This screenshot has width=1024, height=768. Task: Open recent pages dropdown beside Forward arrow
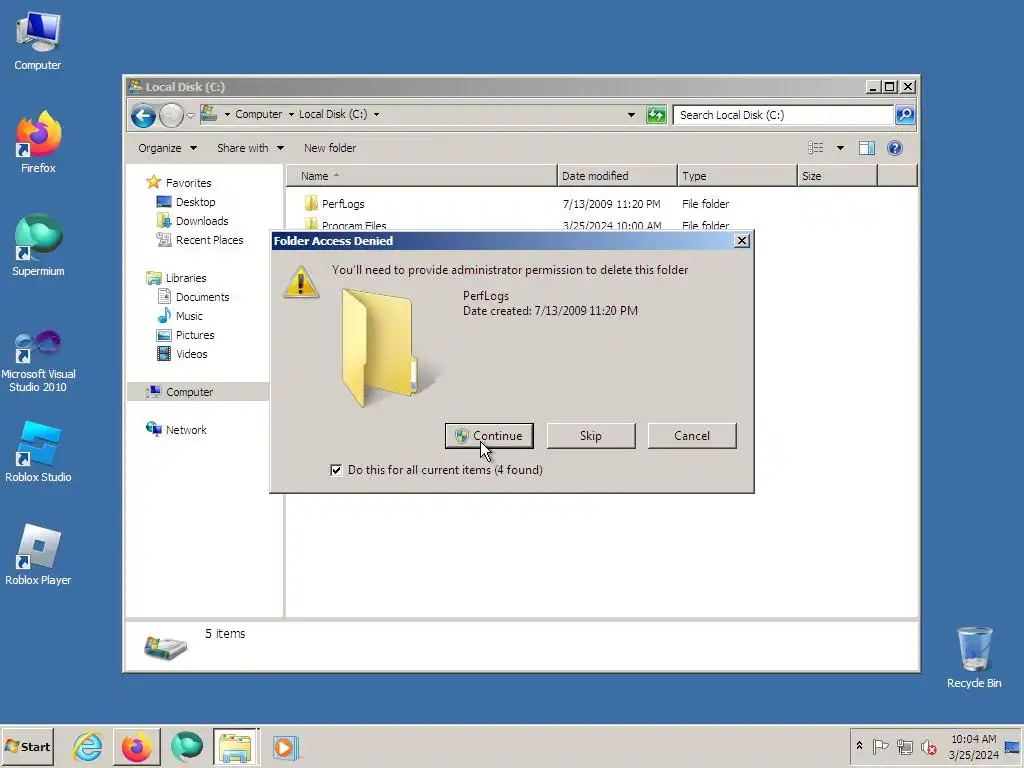click(190, 116)
